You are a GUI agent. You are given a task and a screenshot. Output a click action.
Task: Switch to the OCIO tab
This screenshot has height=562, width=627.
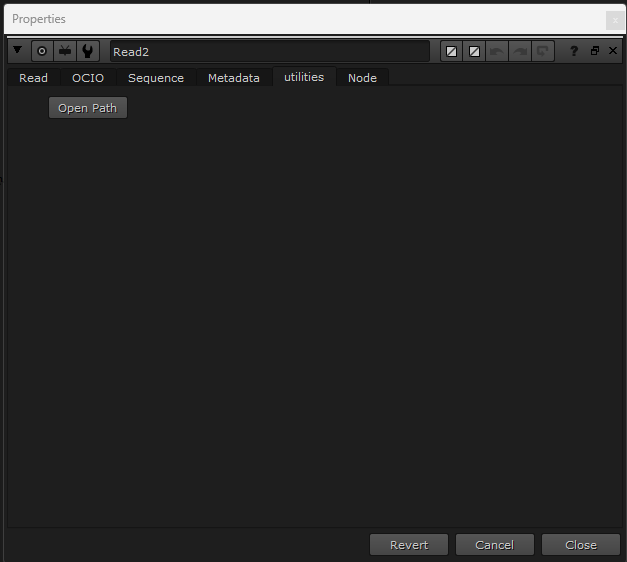[88, 78]
